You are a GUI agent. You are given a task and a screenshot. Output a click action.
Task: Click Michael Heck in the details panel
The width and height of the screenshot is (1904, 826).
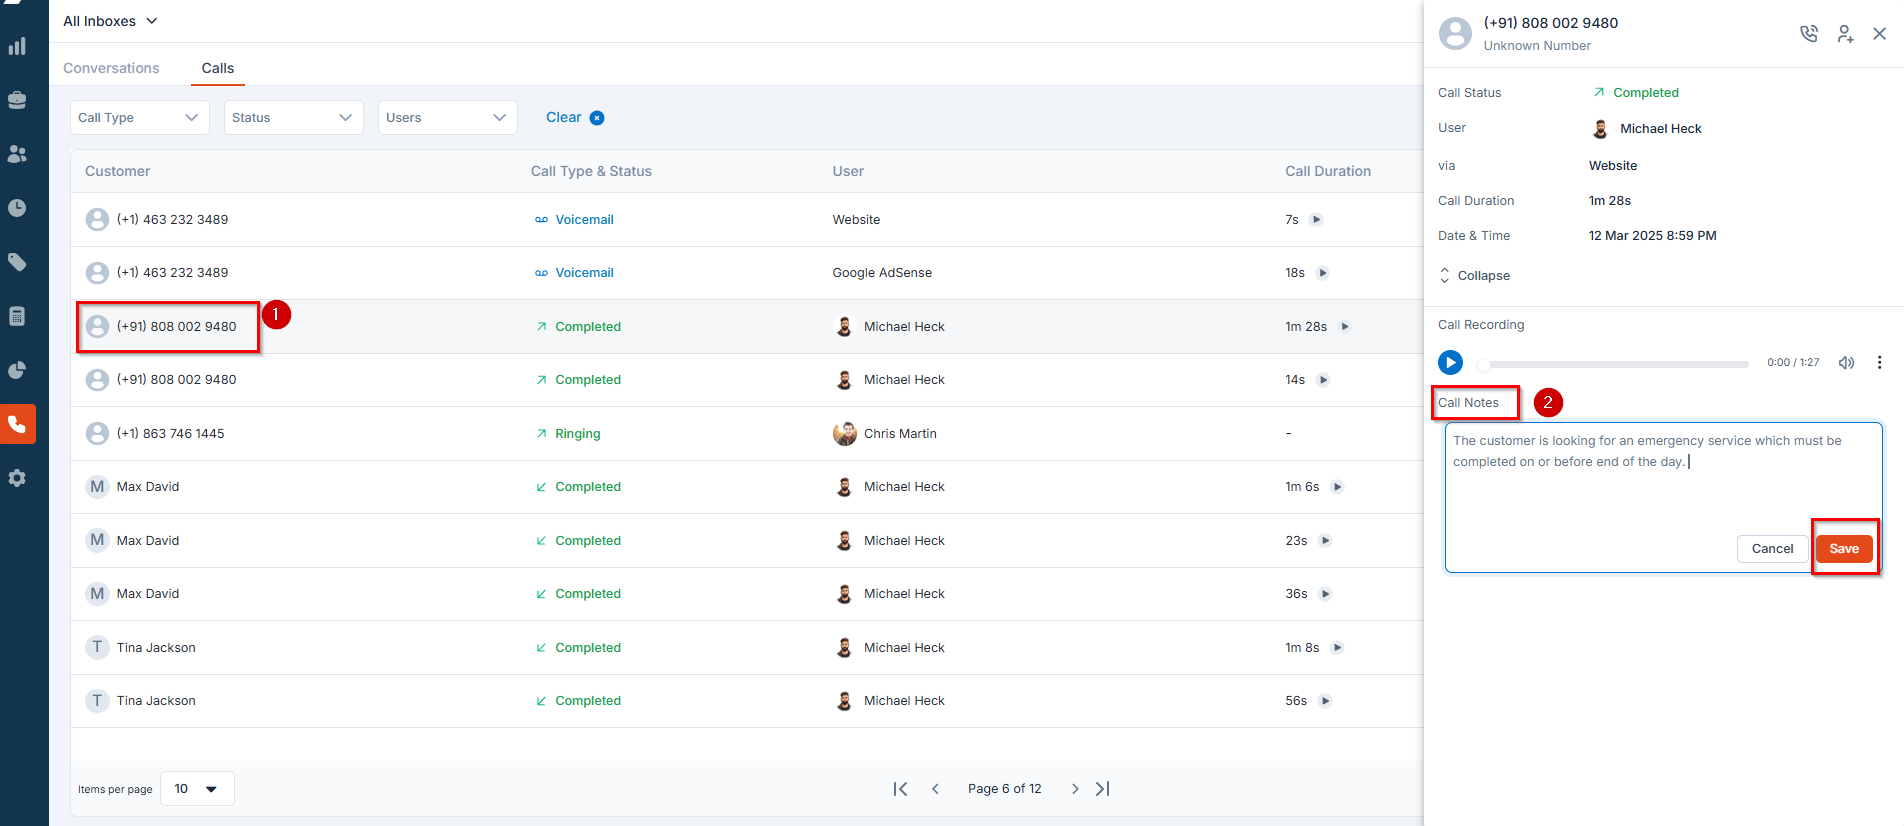pyautogui.click(x=1660, y=129)
